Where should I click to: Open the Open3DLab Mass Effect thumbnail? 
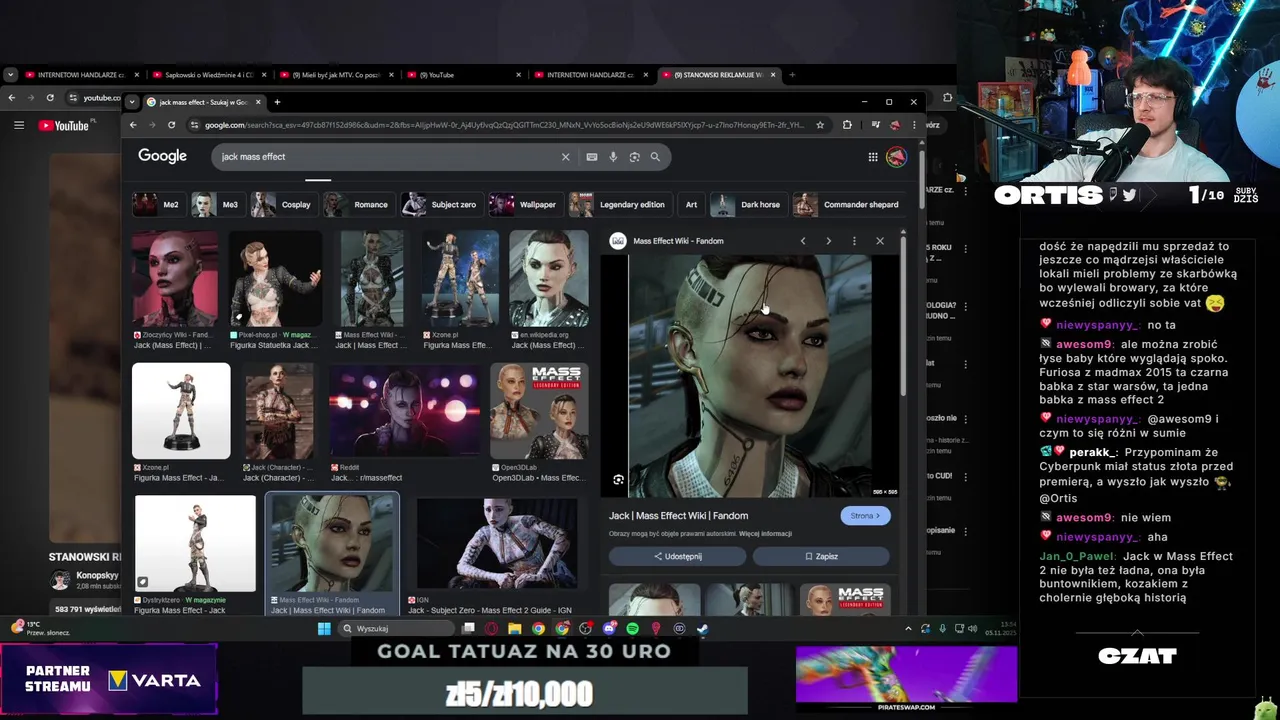(539, 411)
